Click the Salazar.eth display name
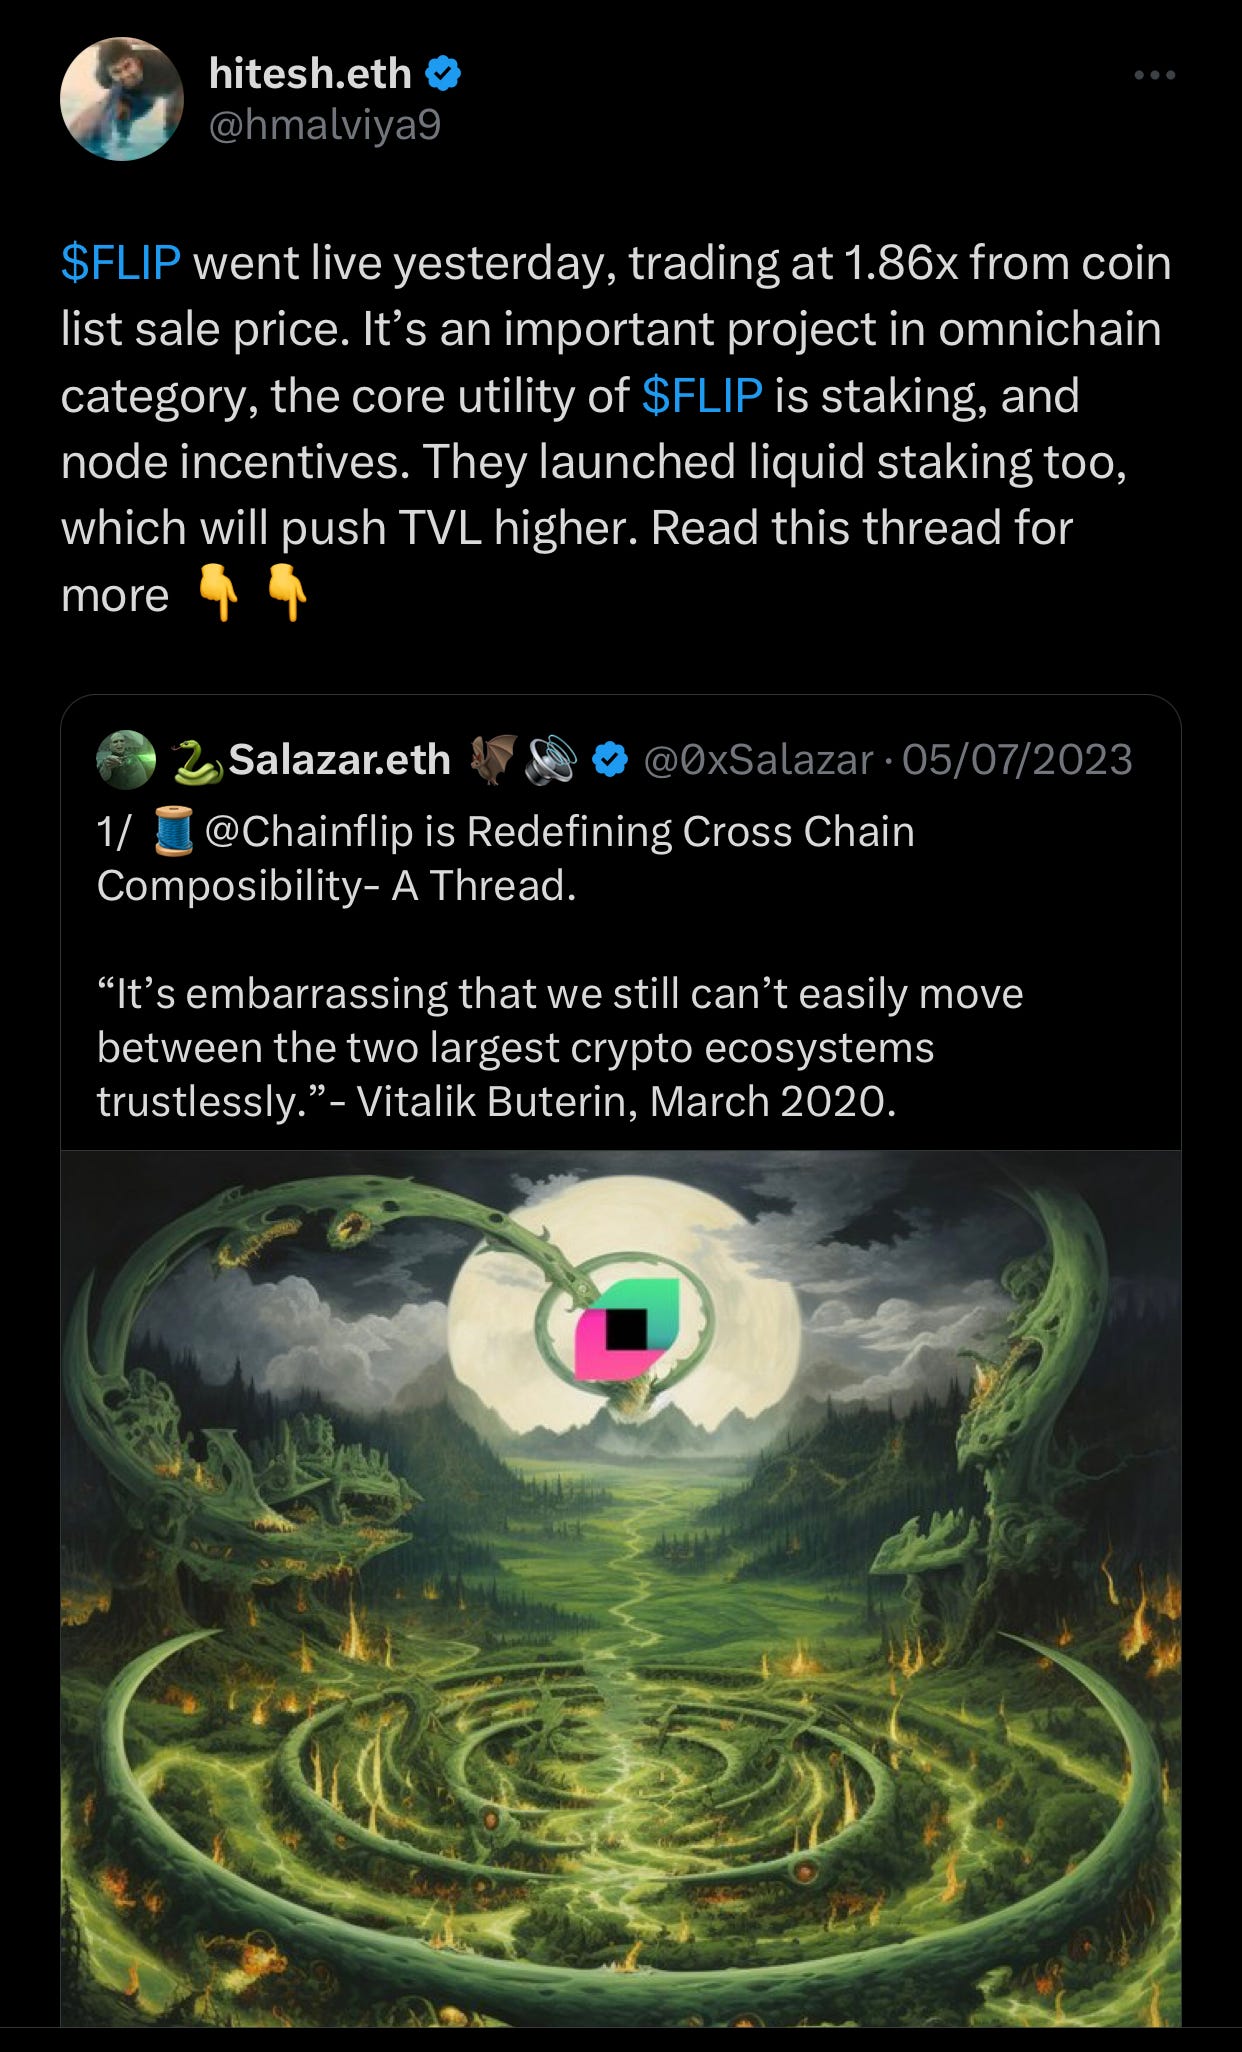This screenshot has width=1242, height=2052. click(x=339, y=760)
